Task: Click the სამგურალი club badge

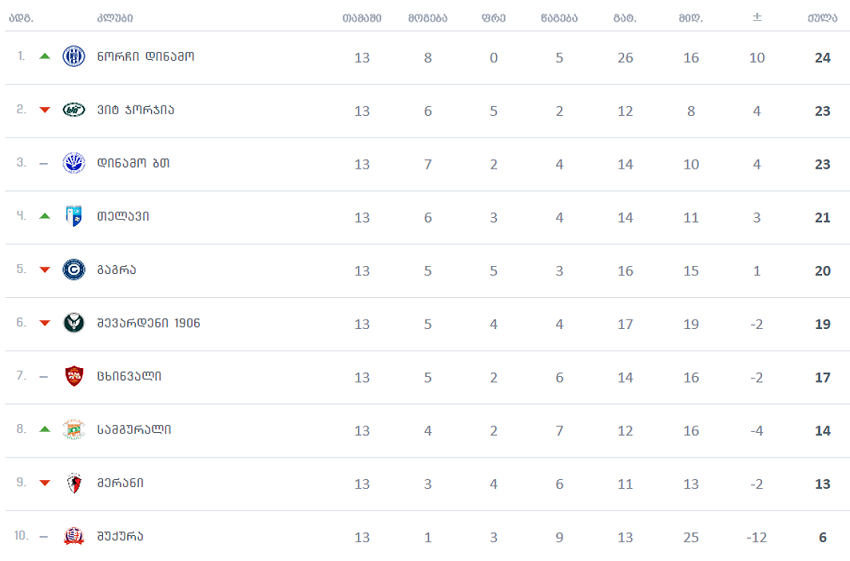Action: (x=74, y=429)
